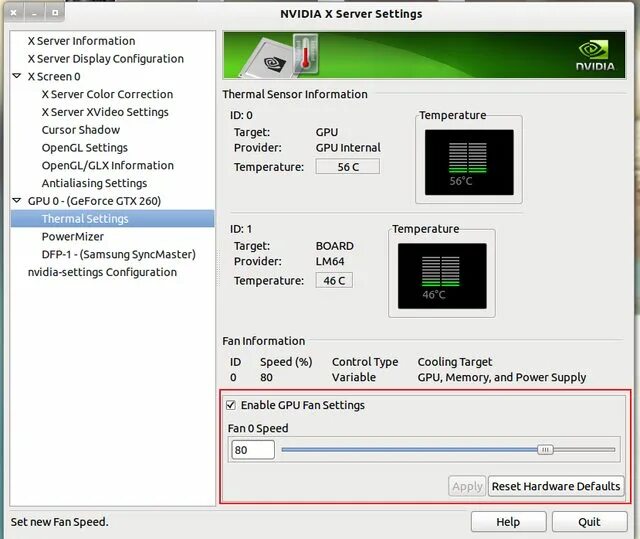Click the BOARD temperature 46 C field

point(334,281)
